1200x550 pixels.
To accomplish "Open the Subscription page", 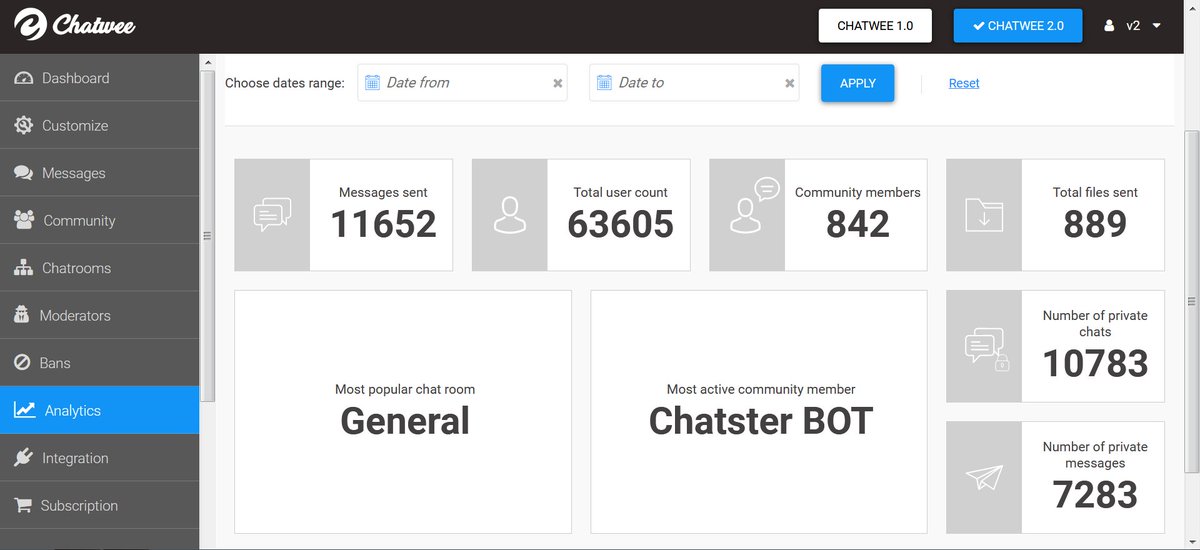I will point(100,505).
